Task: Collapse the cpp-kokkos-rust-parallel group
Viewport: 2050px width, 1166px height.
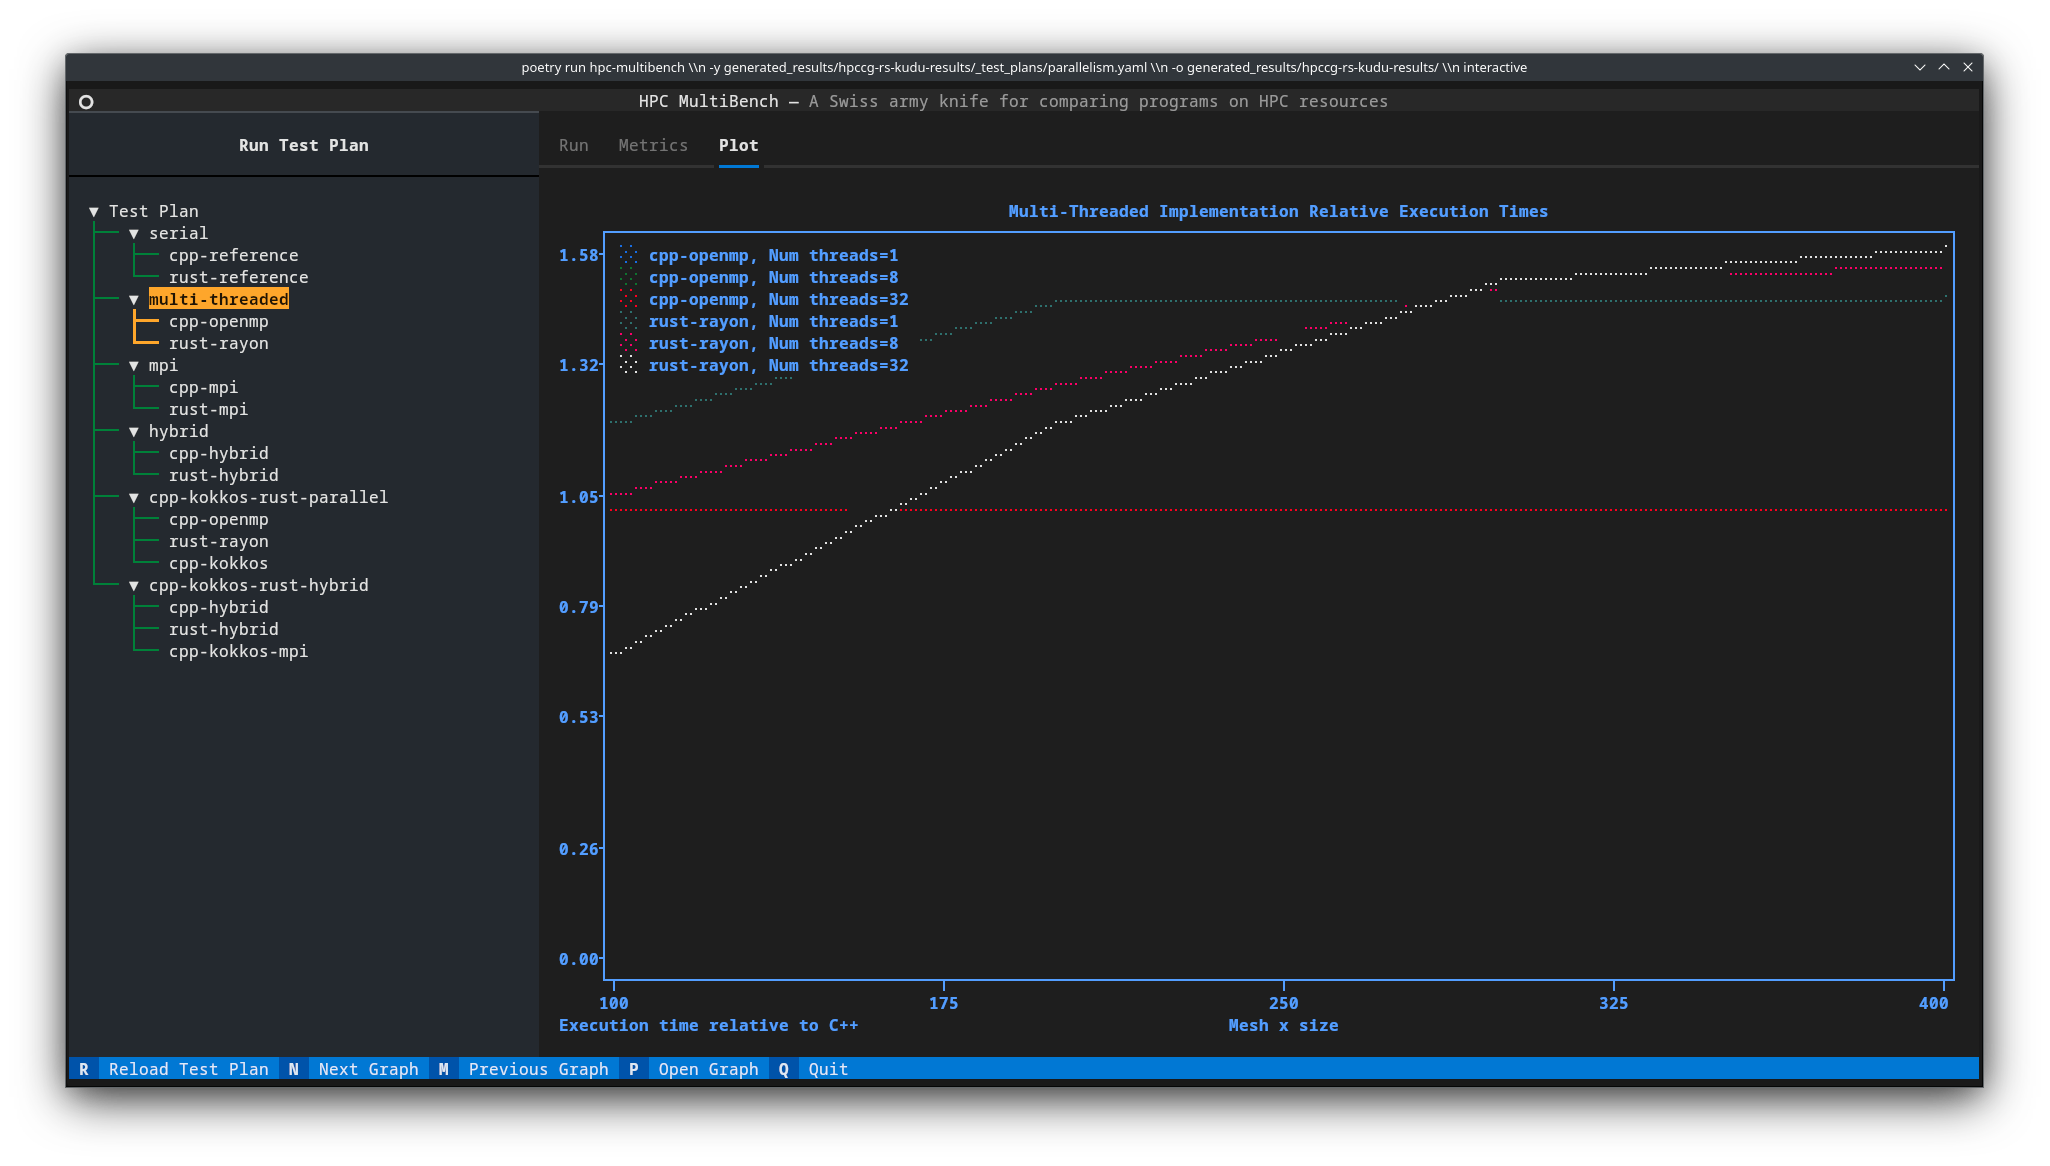Action: pyautogui.click(x=134, y=497)
